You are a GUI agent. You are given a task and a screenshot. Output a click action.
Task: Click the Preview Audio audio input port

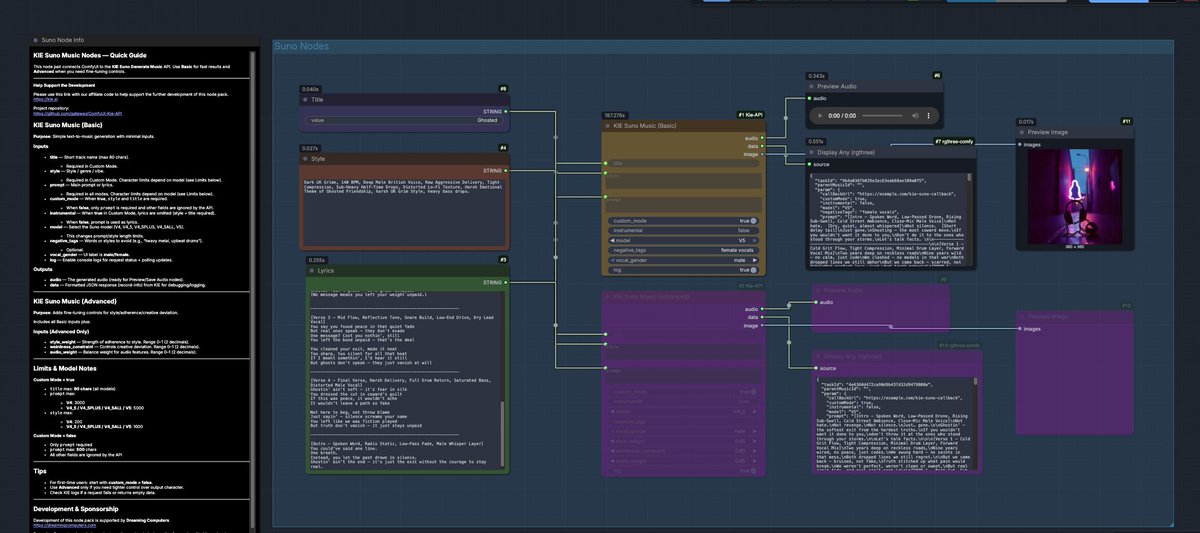point(810,99)
